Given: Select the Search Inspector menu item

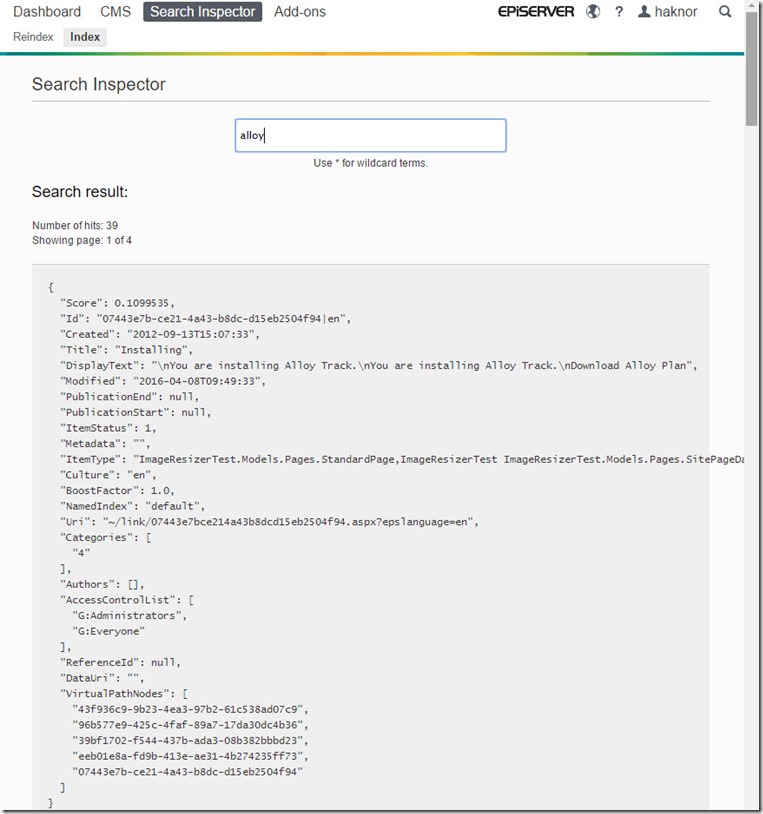Looking at the screenshot, I should tap(203, 12).
